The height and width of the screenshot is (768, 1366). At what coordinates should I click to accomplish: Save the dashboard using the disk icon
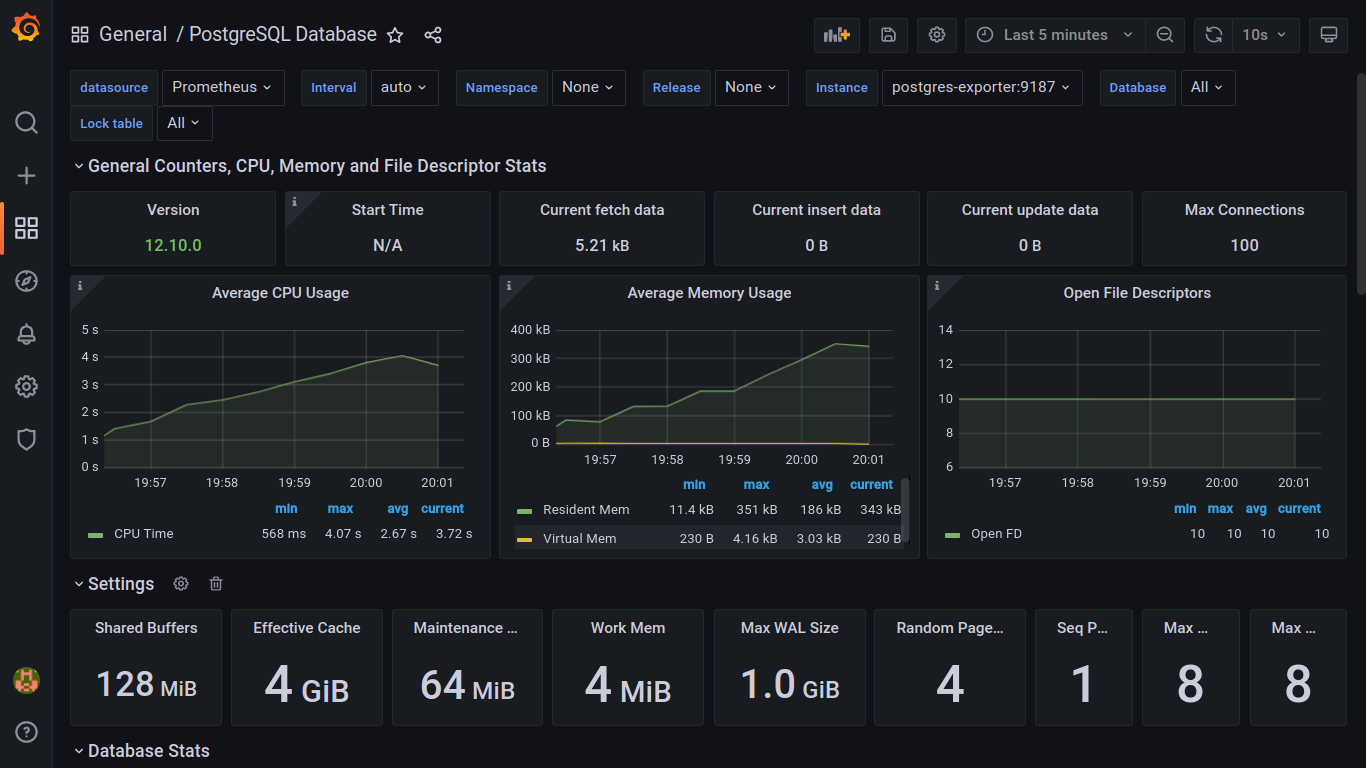(x=888, y=35)
